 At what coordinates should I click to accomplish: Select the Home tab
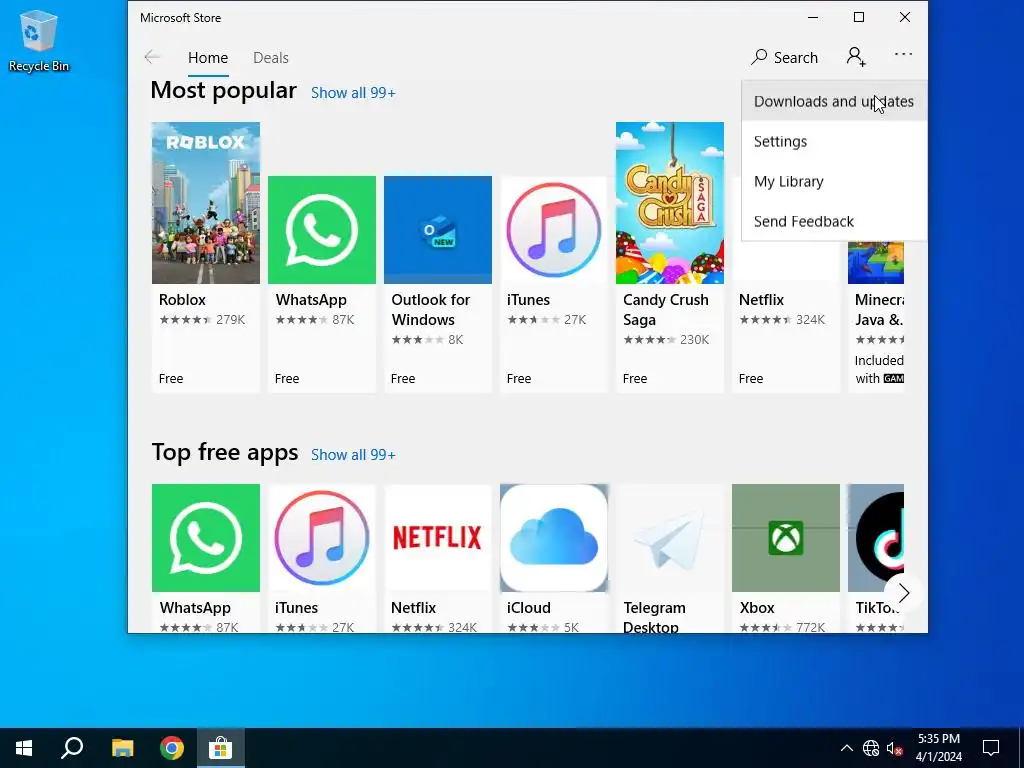coord(208,57)
